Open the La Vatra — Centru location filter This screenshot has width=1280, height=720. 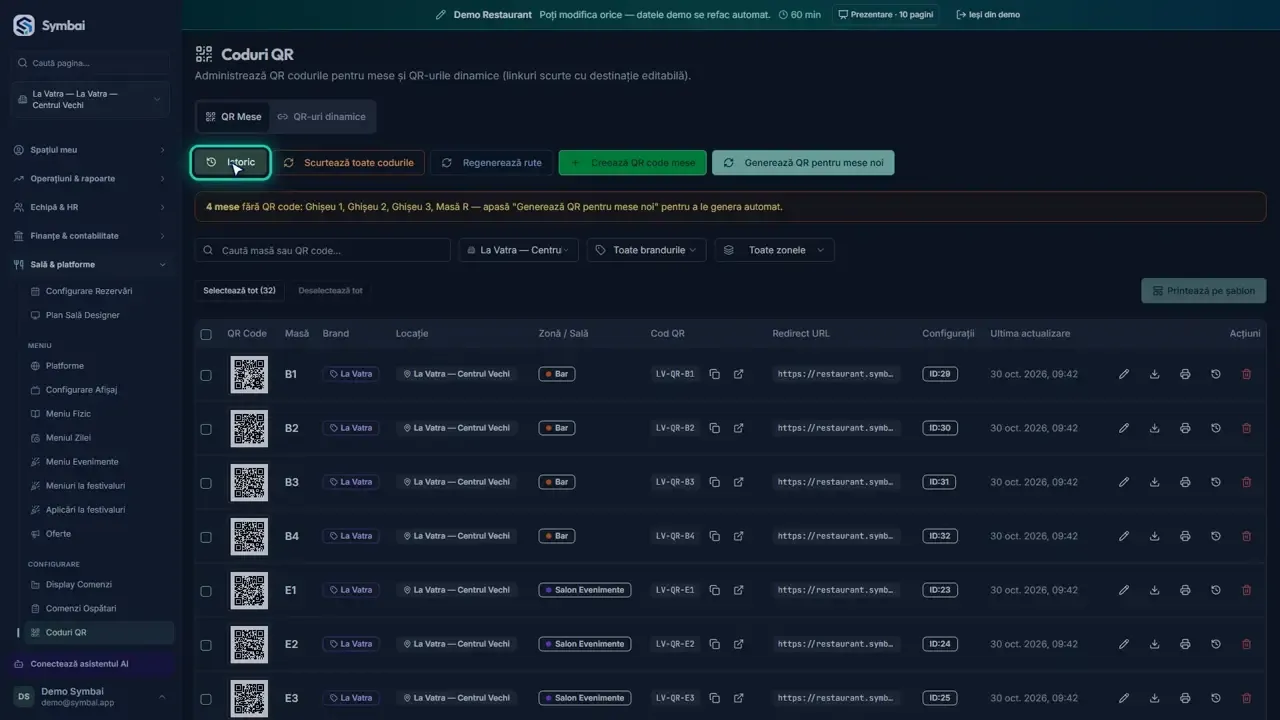pos(519,250)
